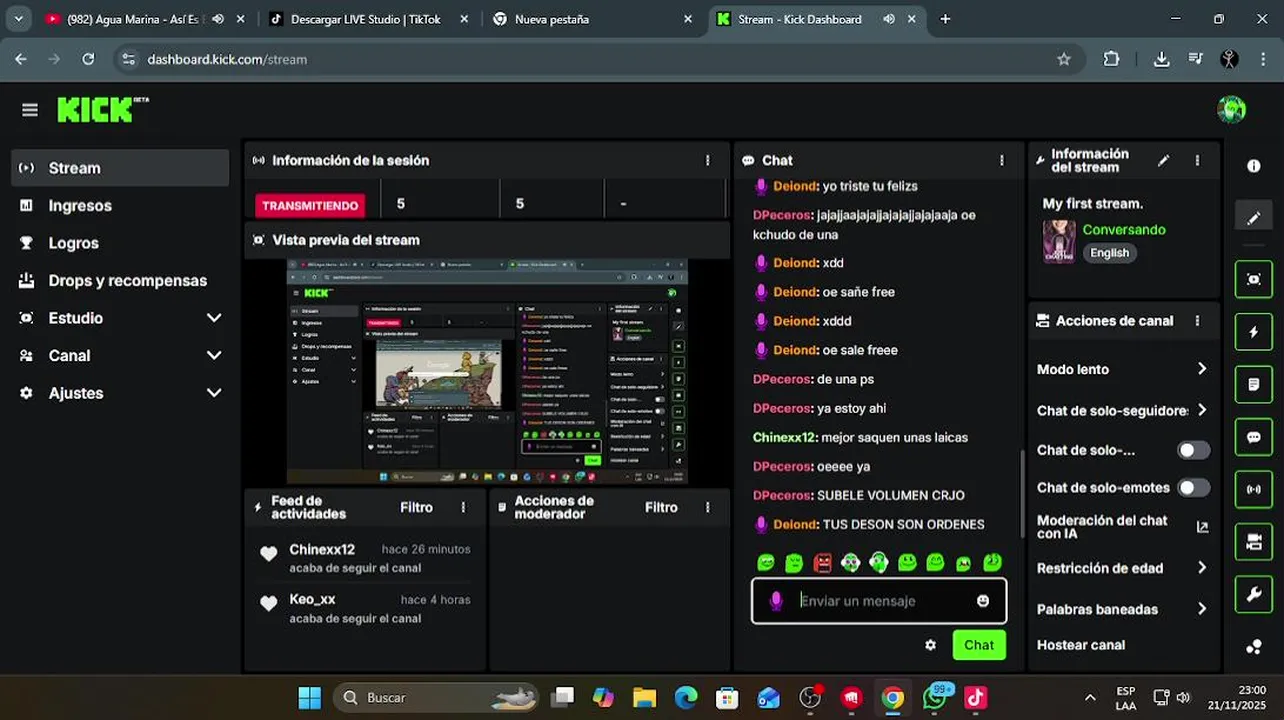This screenshot has height=720, width=1284.
Task: Open Moderación del chat con IA external link
Action: point(1202,527)
